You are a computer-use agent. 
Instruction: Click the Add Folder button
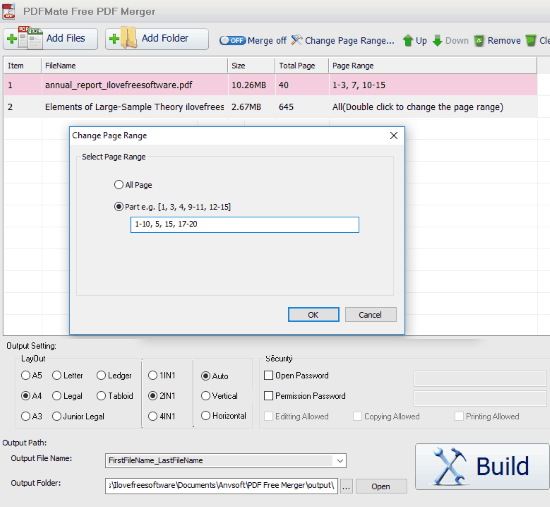157,39
